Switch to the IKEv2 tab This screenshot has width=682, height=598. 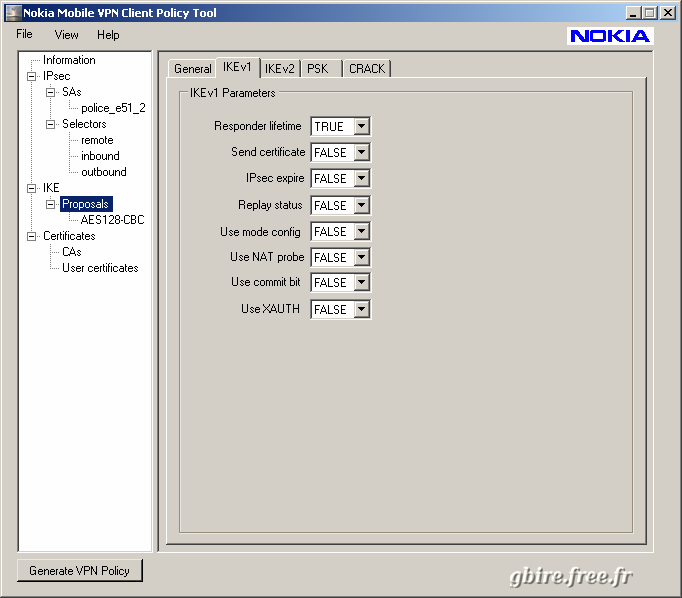pyautogui.click(x=280, y=69)
